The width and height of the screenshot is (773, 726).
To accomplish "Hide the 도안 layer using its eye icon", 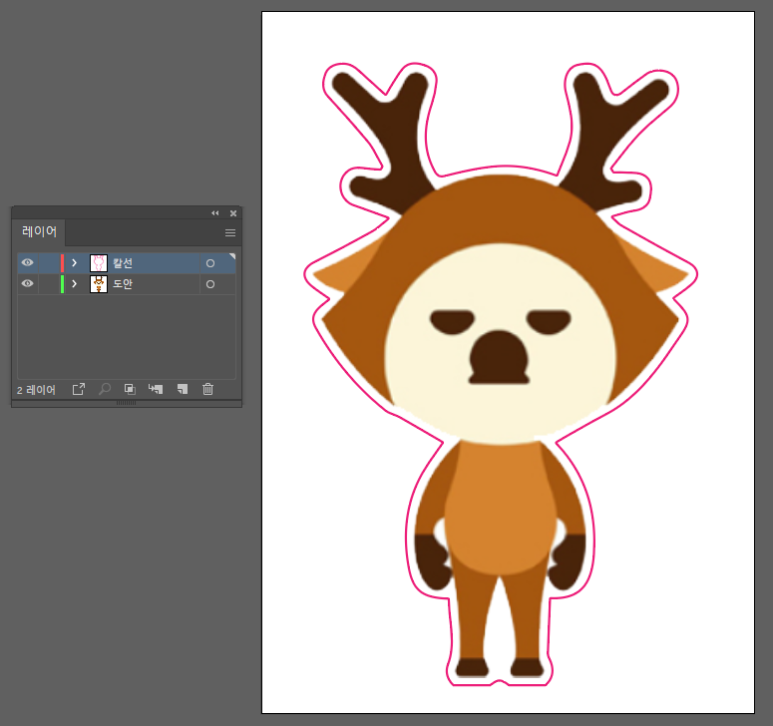I will click(28, 283).
